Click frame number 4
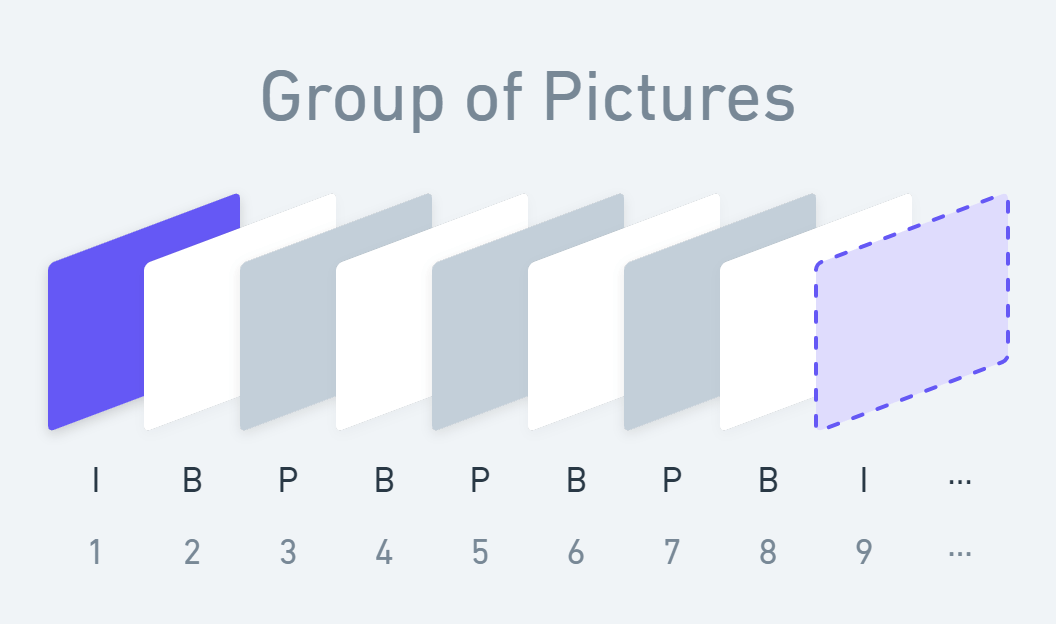The height and width of the screenshot is (624, 1056). [384, 553]
